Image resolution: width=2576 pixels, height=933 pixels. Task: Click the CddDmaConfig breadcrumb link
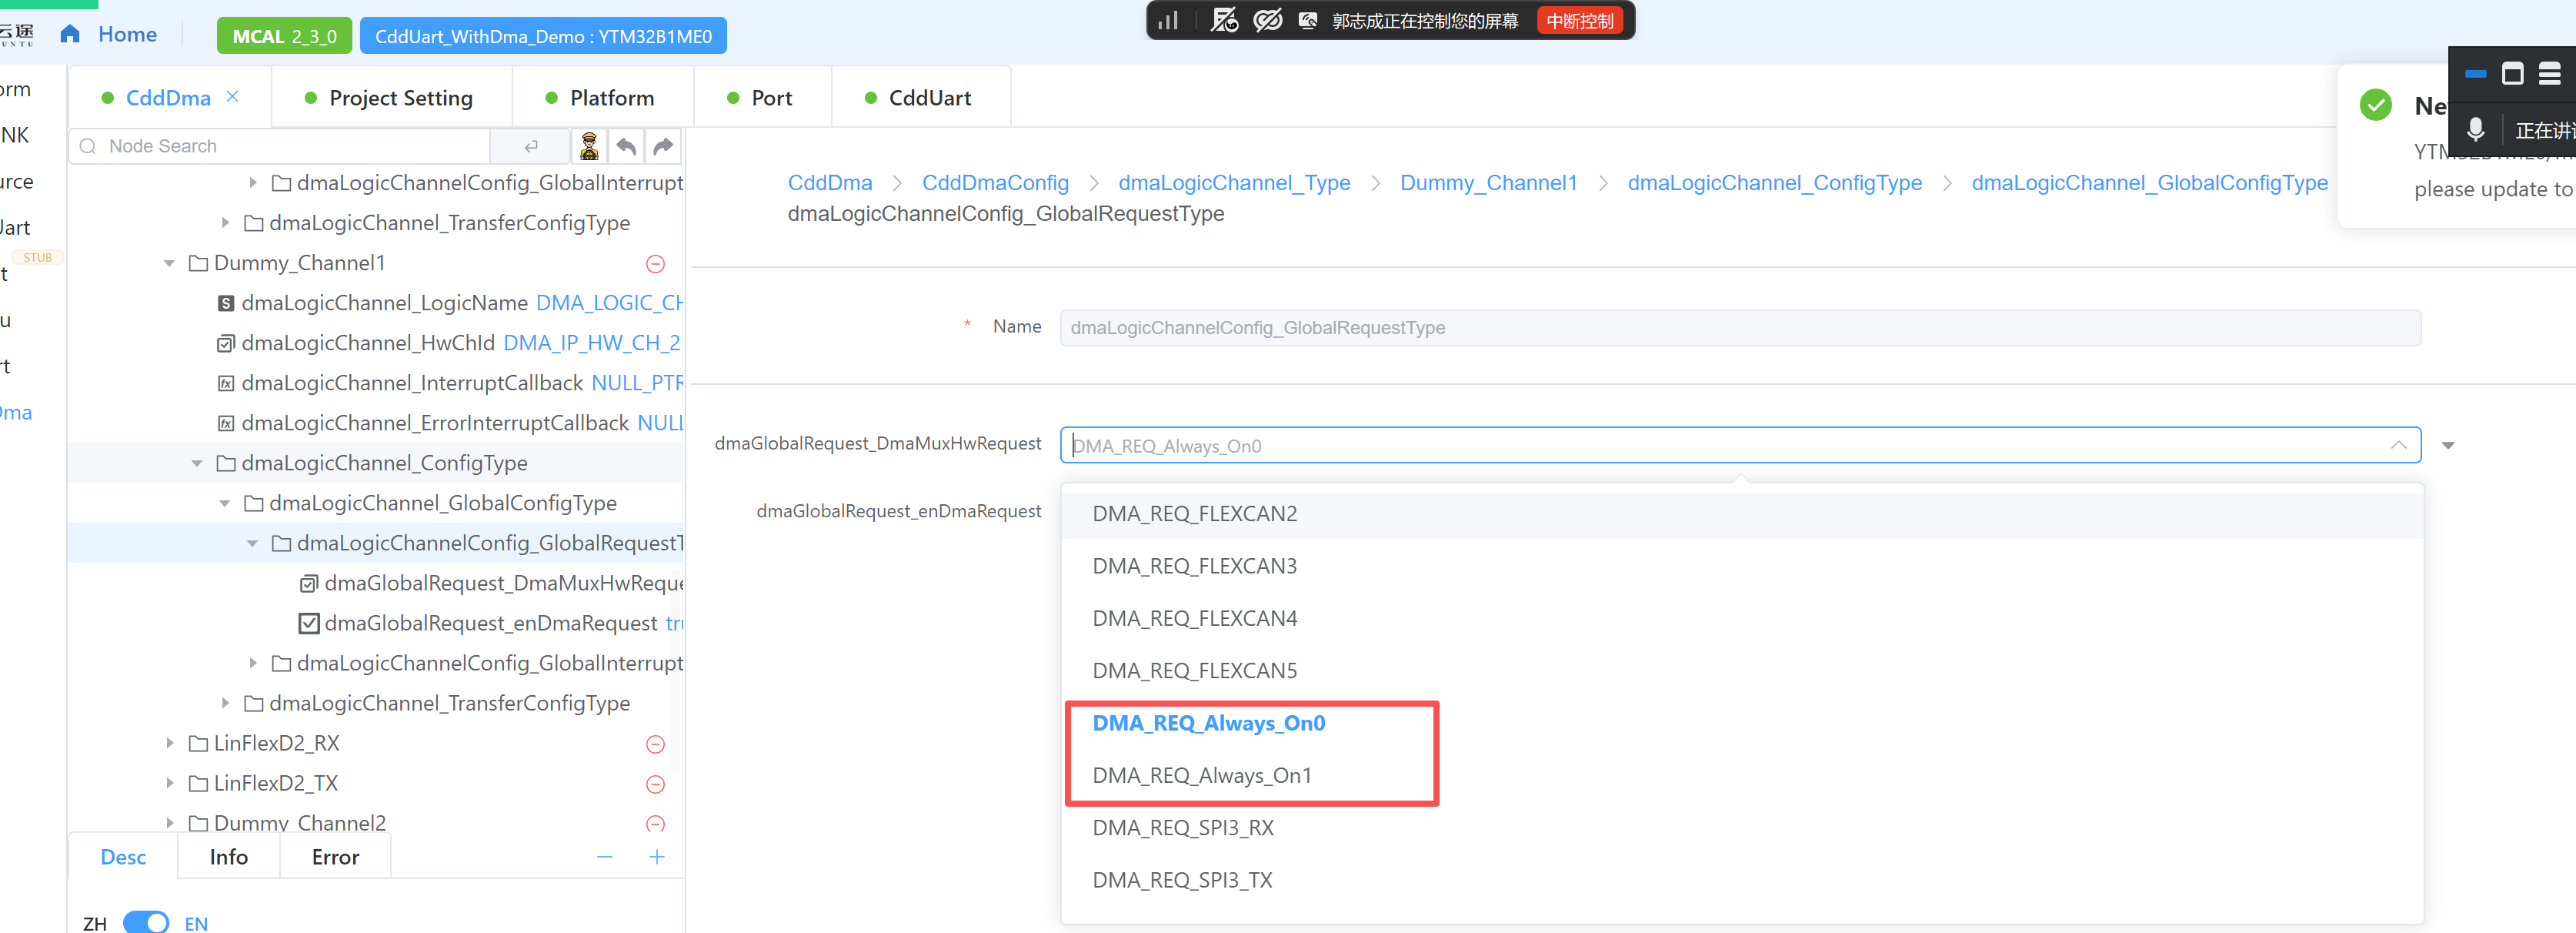[995, 183]
